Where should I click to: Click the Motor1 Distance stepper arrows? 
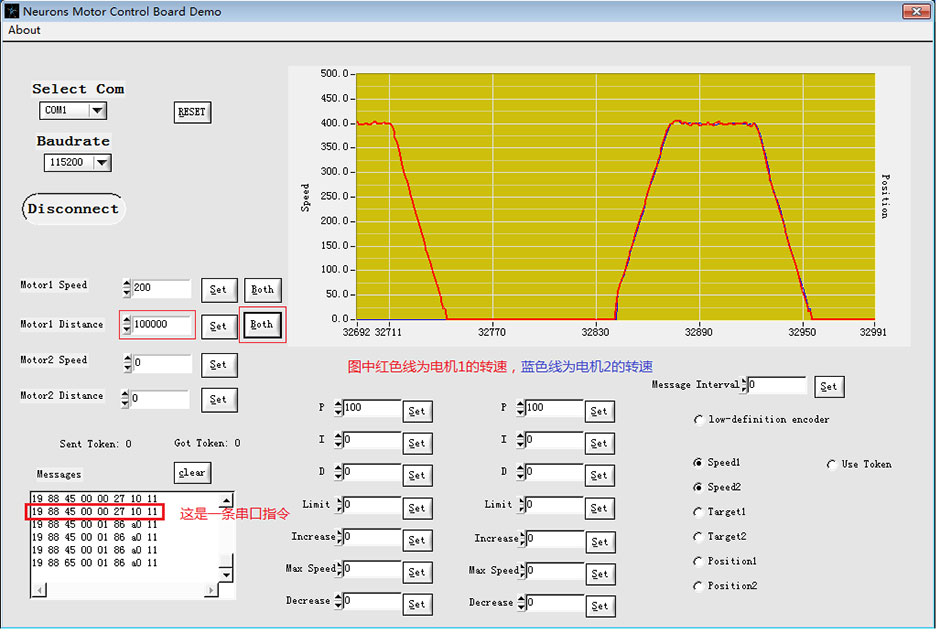point(126,325)
